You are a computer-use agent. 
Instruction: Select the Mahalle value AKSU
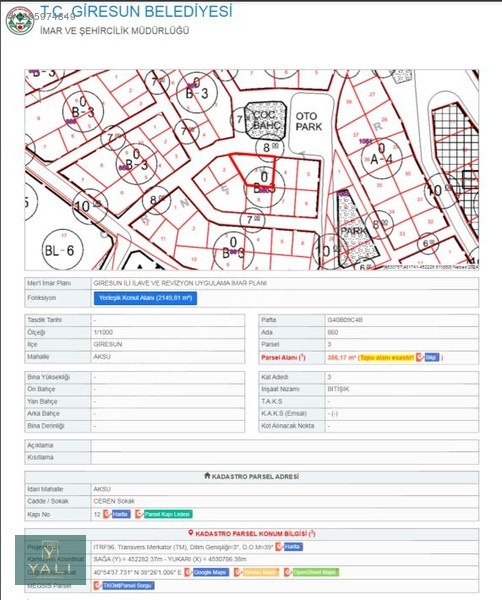pos(102,357)
